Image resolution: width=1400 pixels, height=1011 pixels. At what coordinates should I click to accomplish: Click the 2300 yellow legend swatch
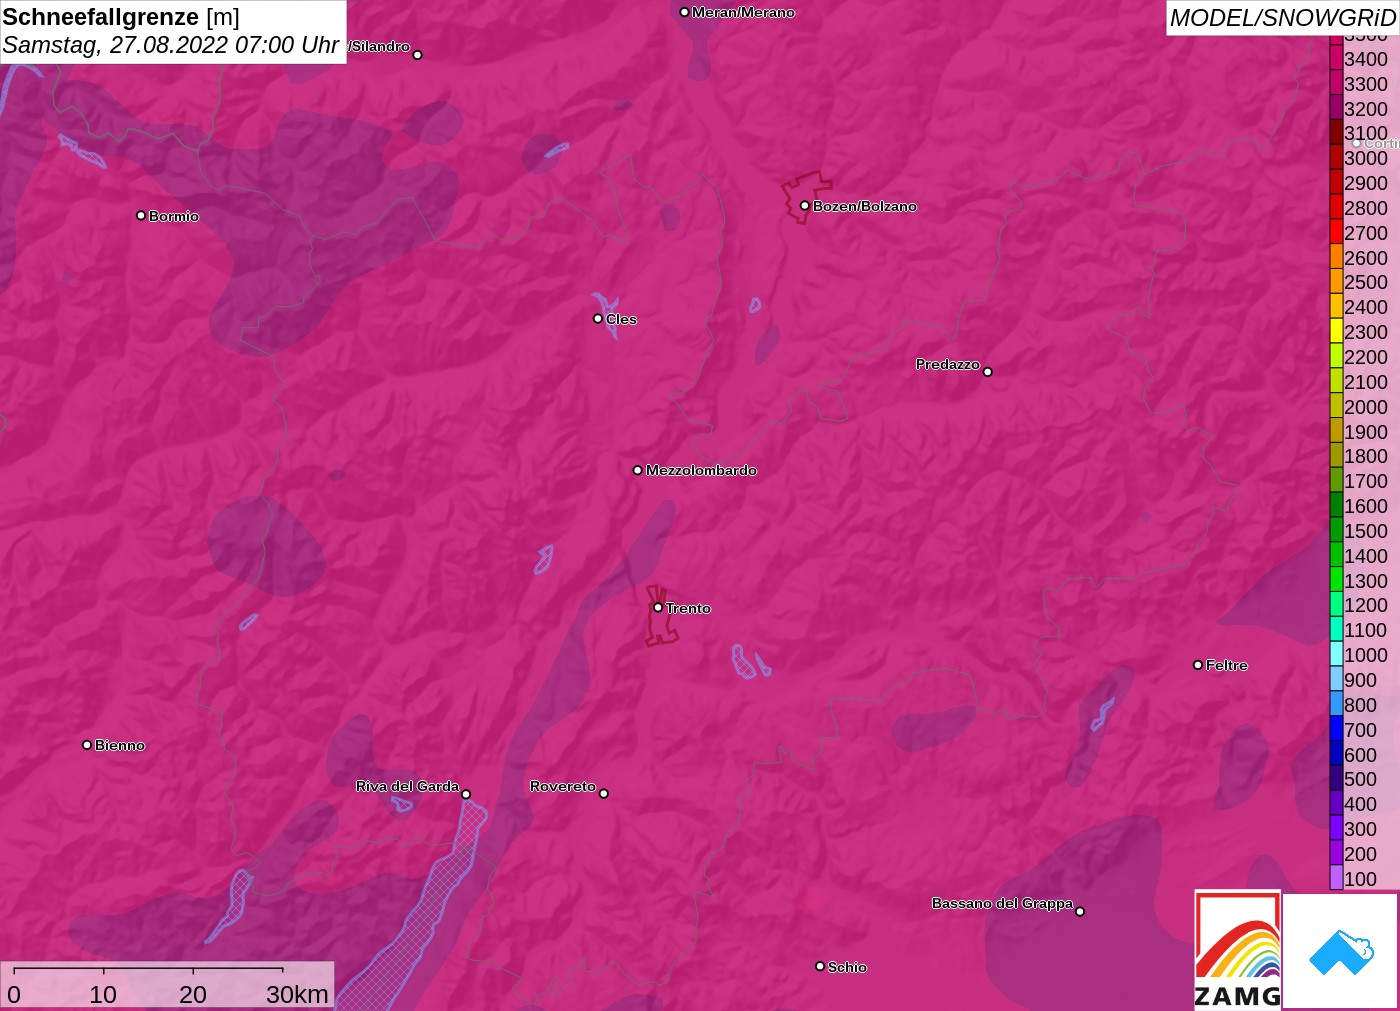point(1336,332)
